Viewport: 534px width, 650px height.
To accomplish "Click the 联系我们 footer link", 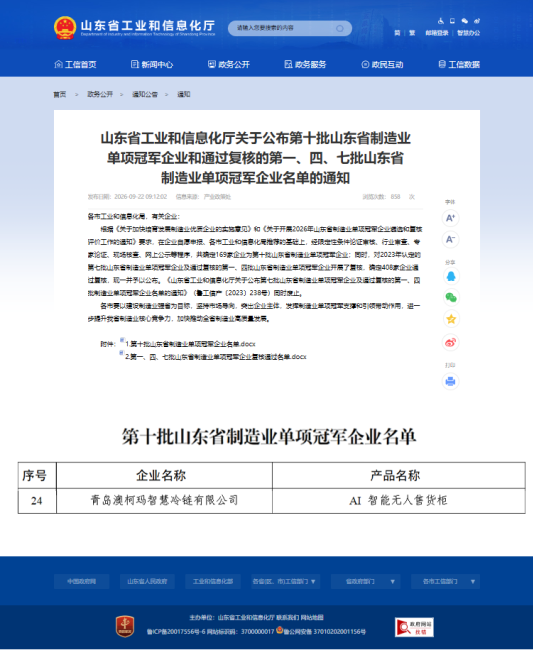I will tap(287, 618).
